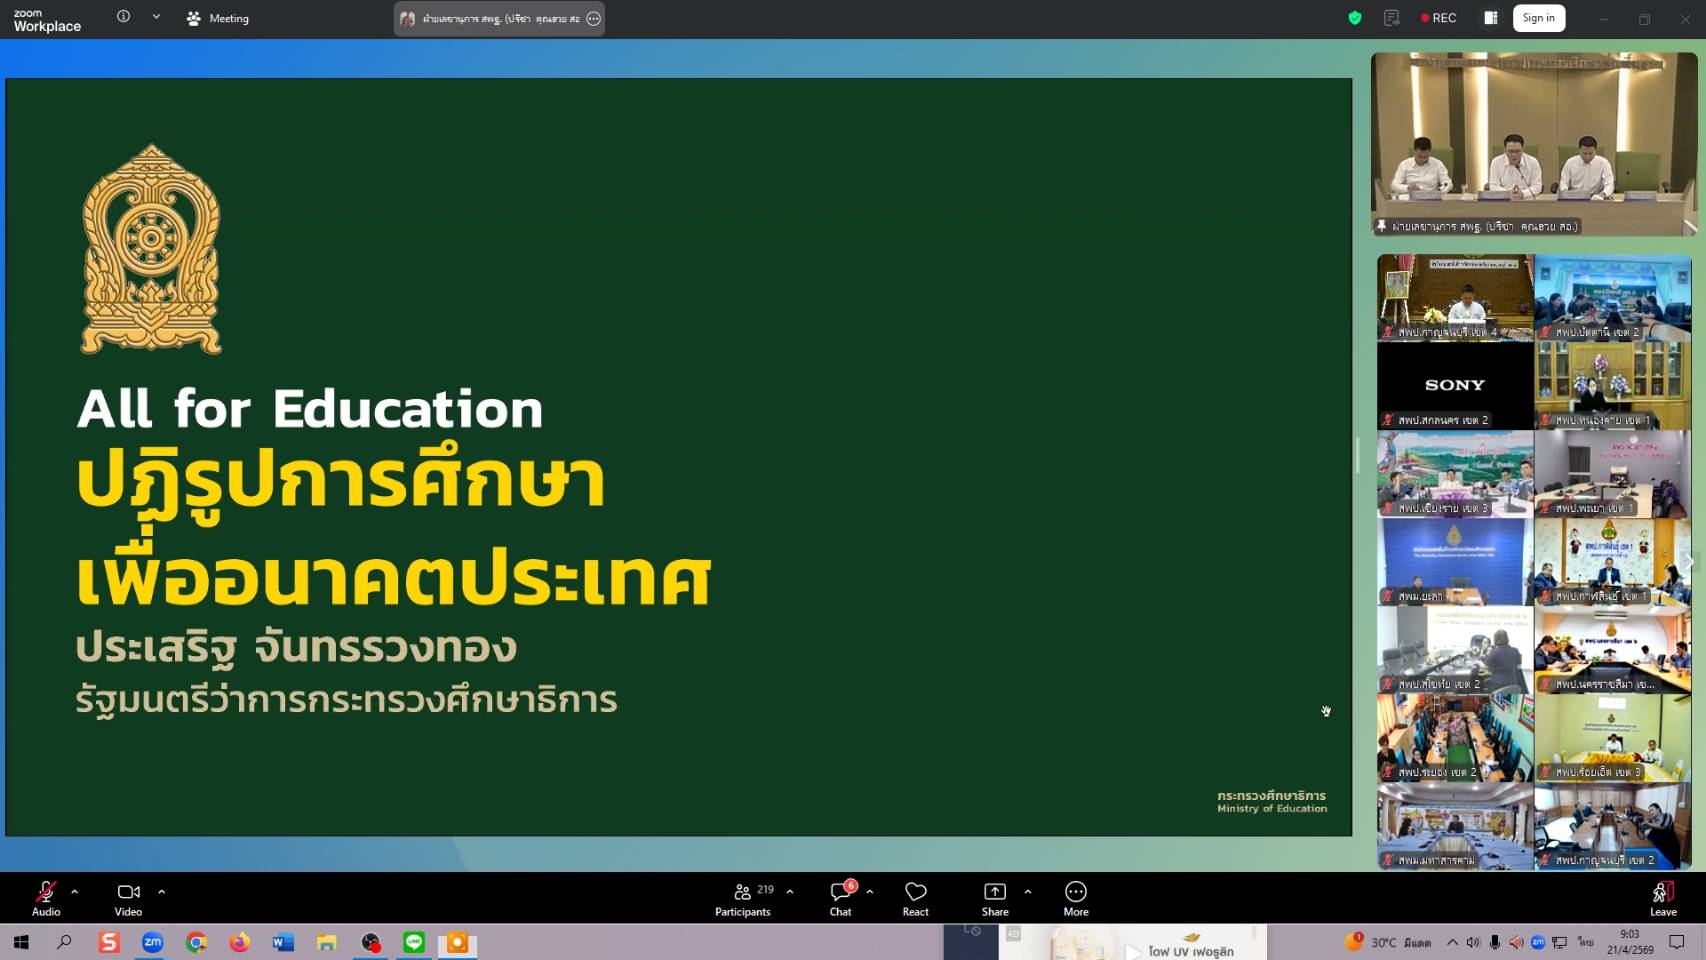1706x960 pixels.
Task: Open the More options menu
Action: point(1076,897)
